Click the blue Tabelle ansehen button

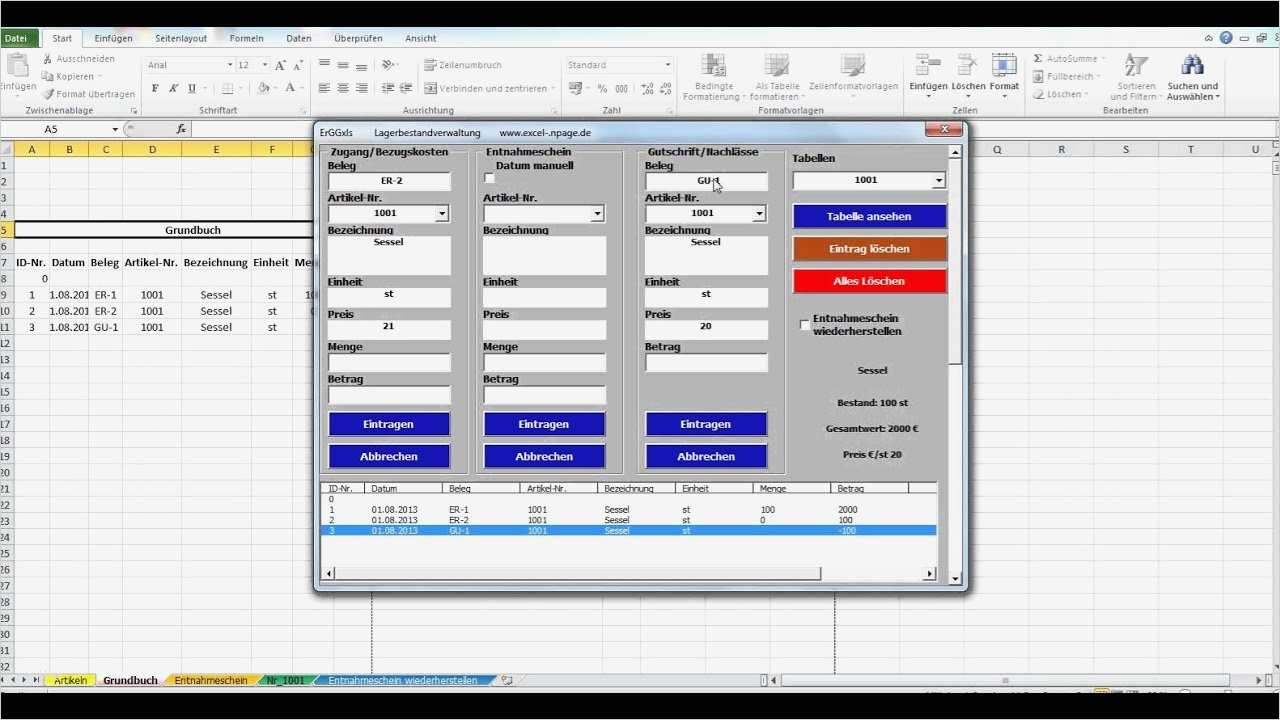point(871,216)
